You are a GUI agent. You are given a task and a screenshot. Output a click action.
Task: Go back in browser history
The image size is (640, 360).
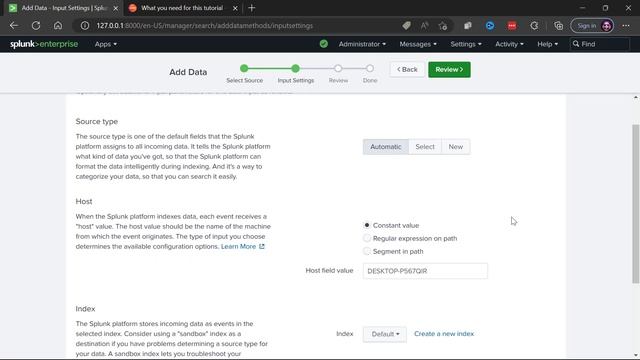14,26
